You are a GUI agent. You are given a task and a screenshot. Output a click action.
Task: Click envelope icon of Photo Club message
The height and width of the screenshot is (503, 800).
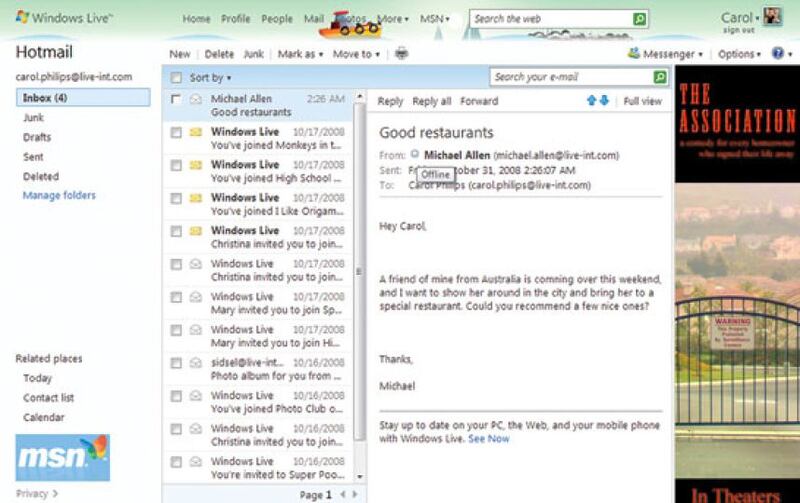click(x=196, y=396)
